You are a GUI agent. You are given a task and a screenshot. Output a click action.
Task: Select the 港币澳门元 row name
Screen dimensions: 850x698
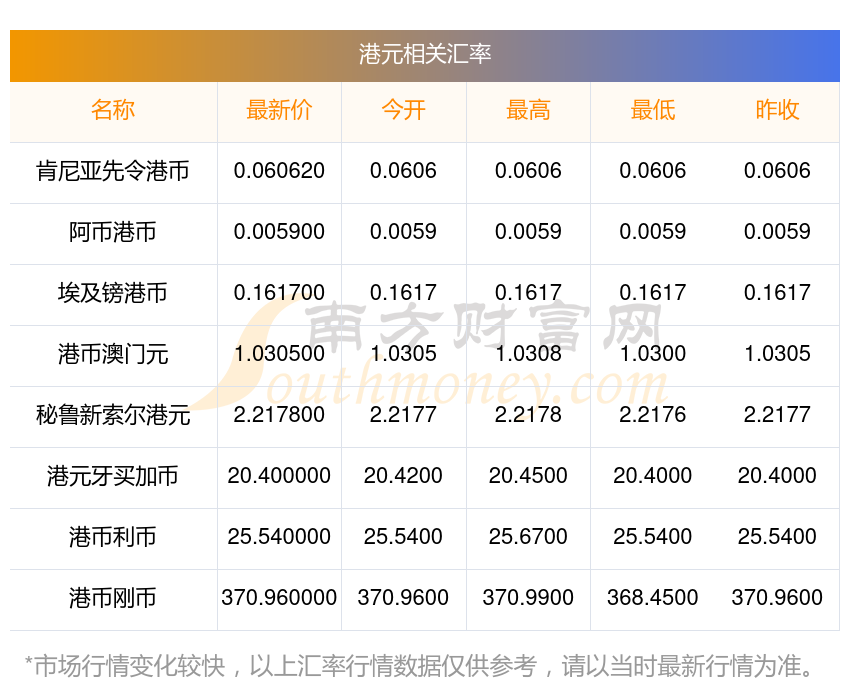point(113,354)
